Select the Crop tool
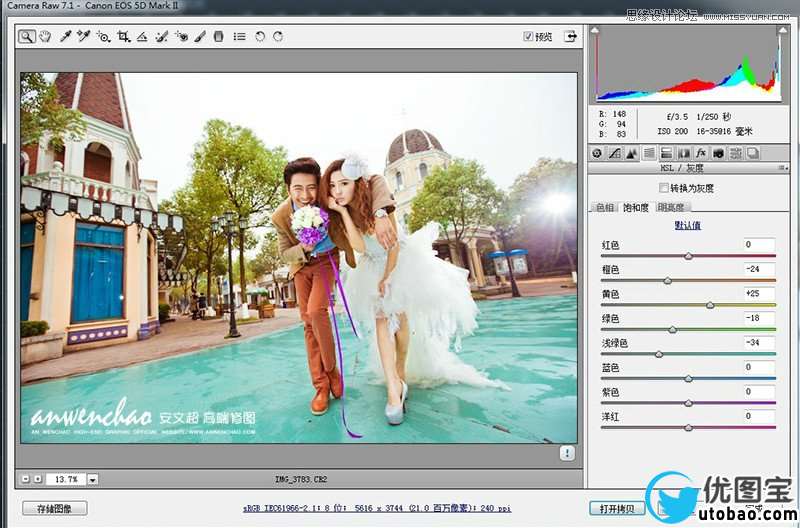This screenshot has width=800, height=528. 123,36
